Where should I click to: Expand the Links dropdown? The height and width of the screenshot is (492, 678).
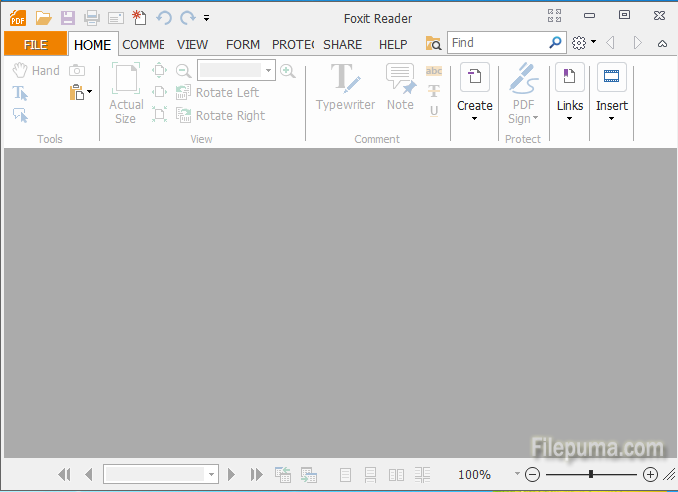click(x=570, y=118)
